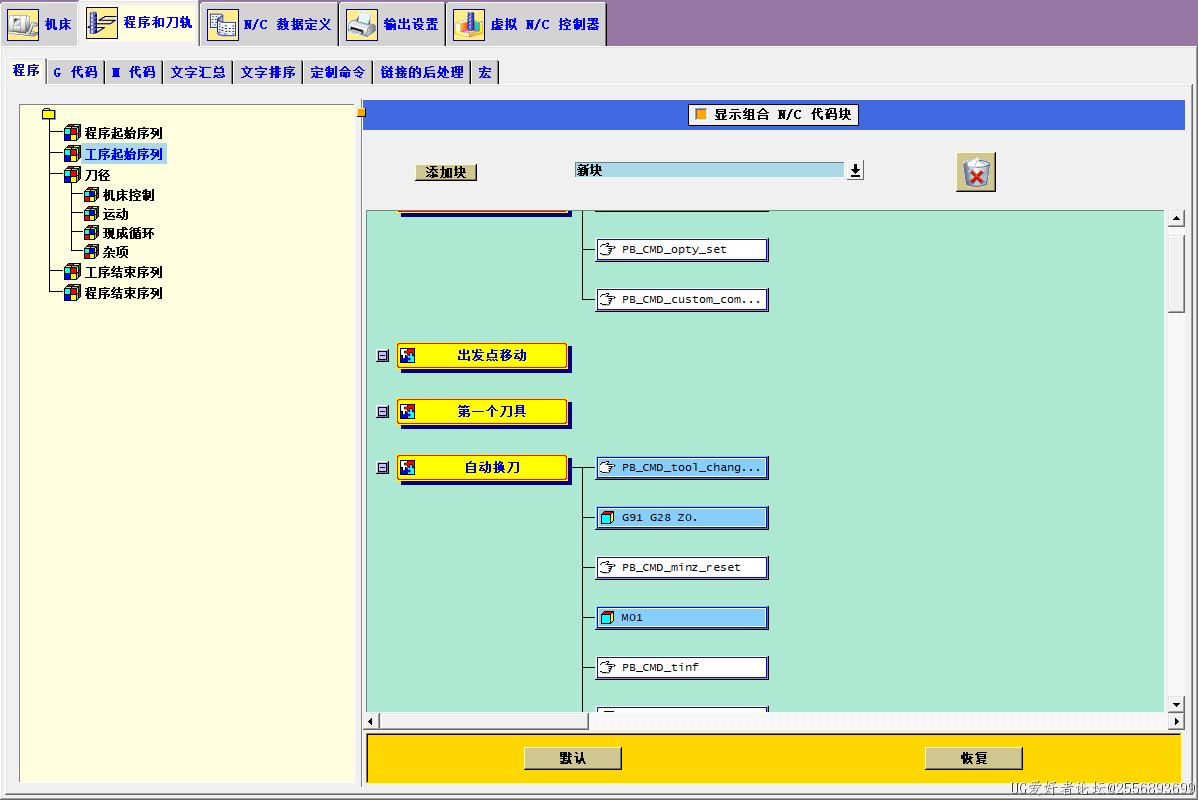Switch to the 文字汇总 sub-tab
The width and height of the screenshot is (1198, 800).
(198, 72)
